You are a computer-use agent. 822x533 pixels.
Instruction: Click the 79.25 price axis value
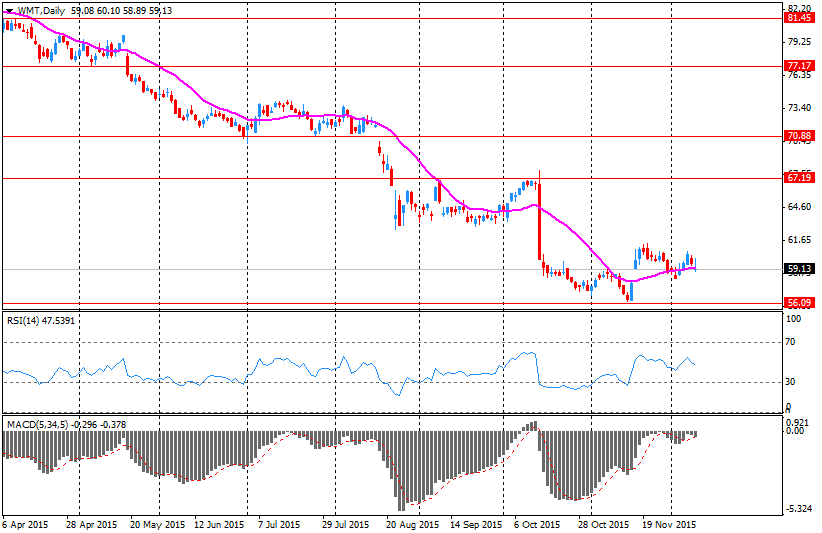tap(799, 42)
